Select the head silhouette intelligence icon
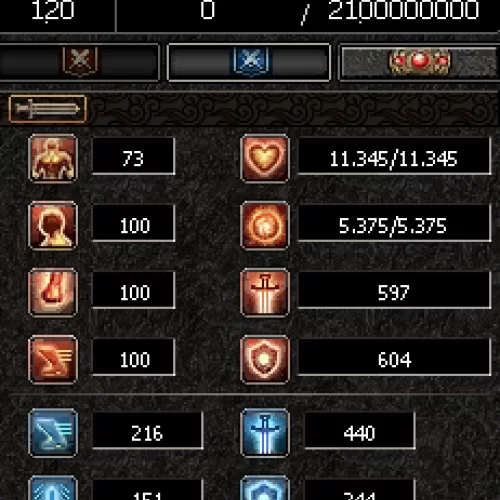 (53, 226)
